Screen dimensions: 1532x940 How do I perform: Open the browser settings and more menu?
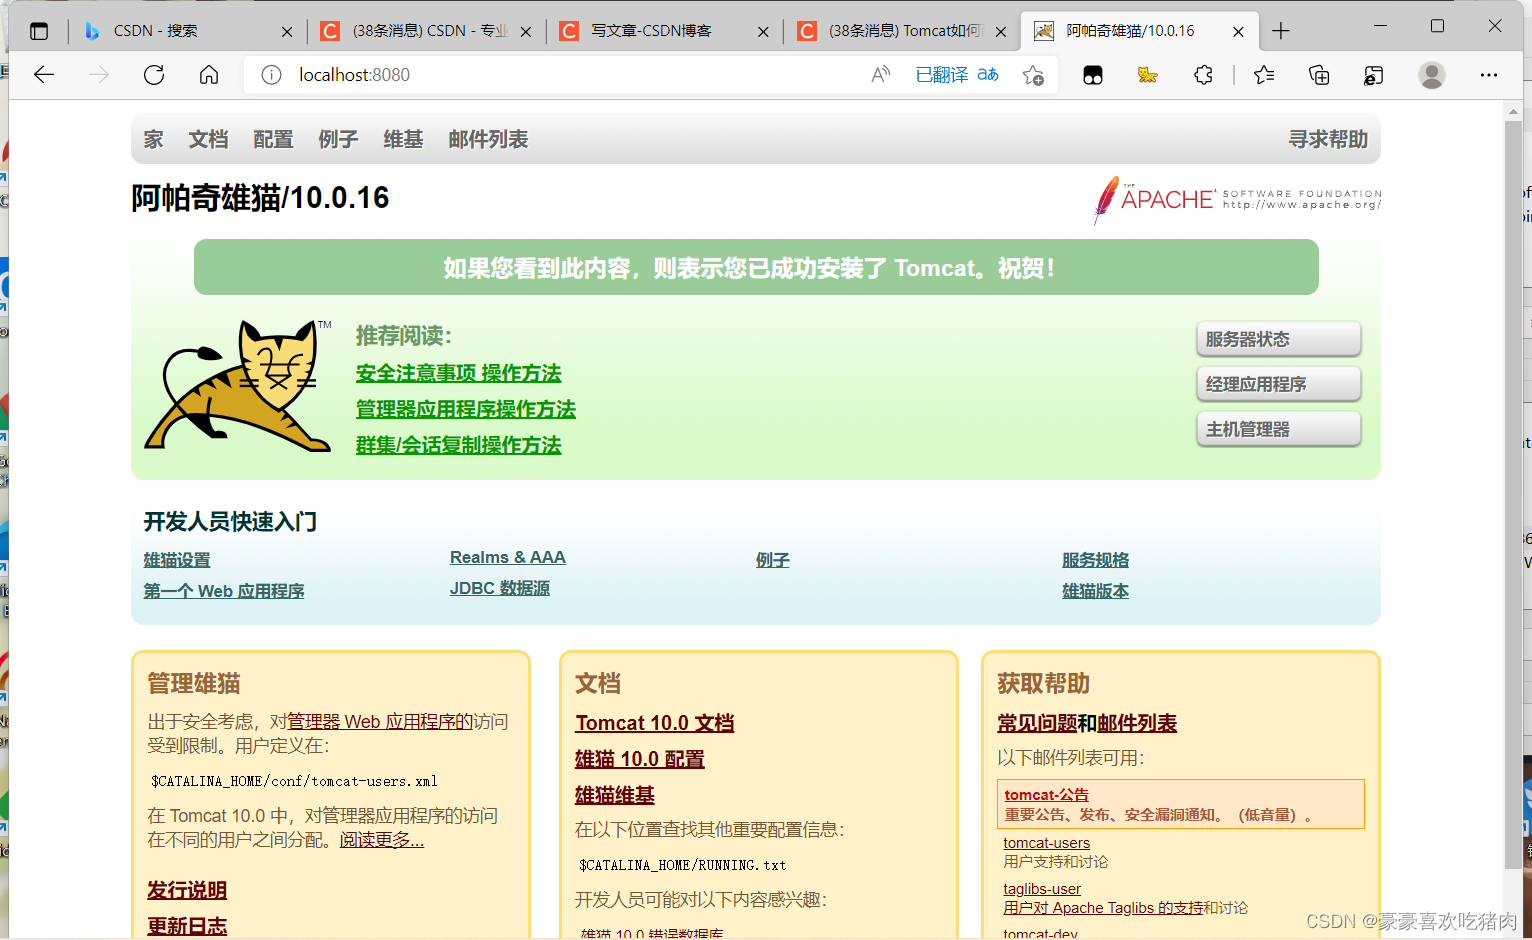coord(1489,75)
